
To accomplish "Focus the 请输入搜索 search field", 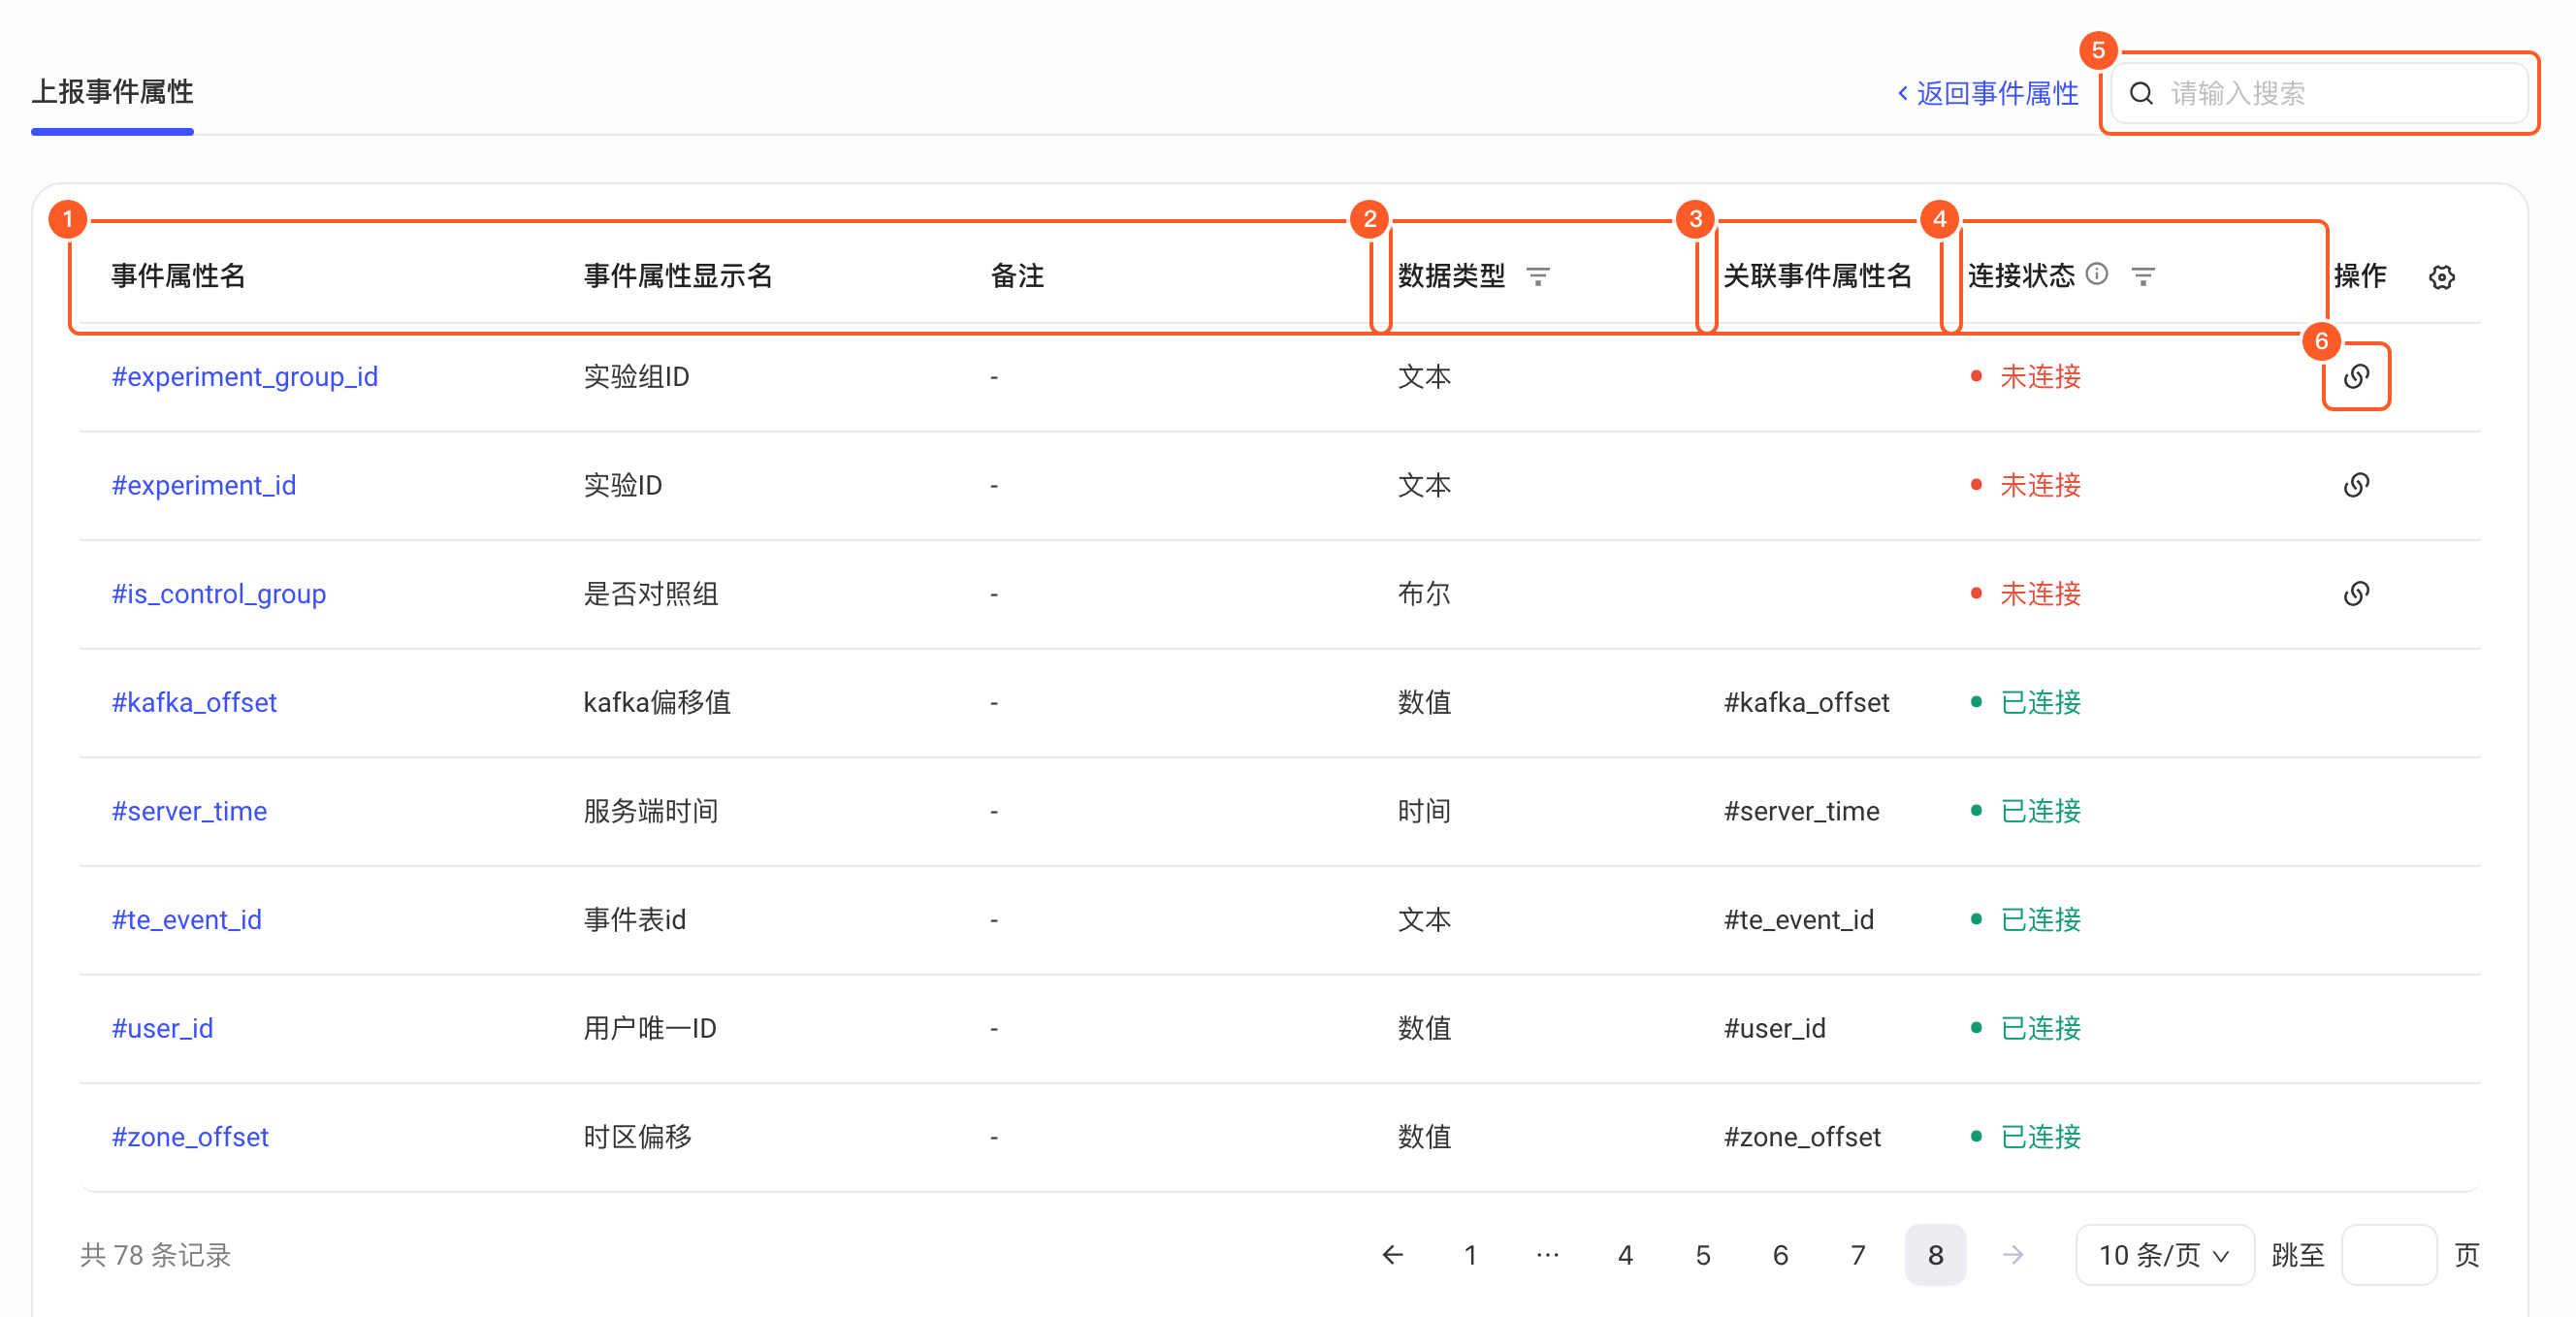I will (2319, 94).
